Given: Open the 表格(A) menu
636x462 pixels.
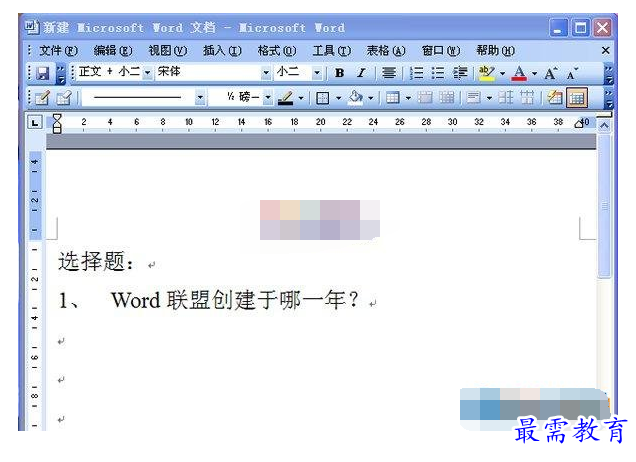Looking at the screenshot, I should [386, 51].
